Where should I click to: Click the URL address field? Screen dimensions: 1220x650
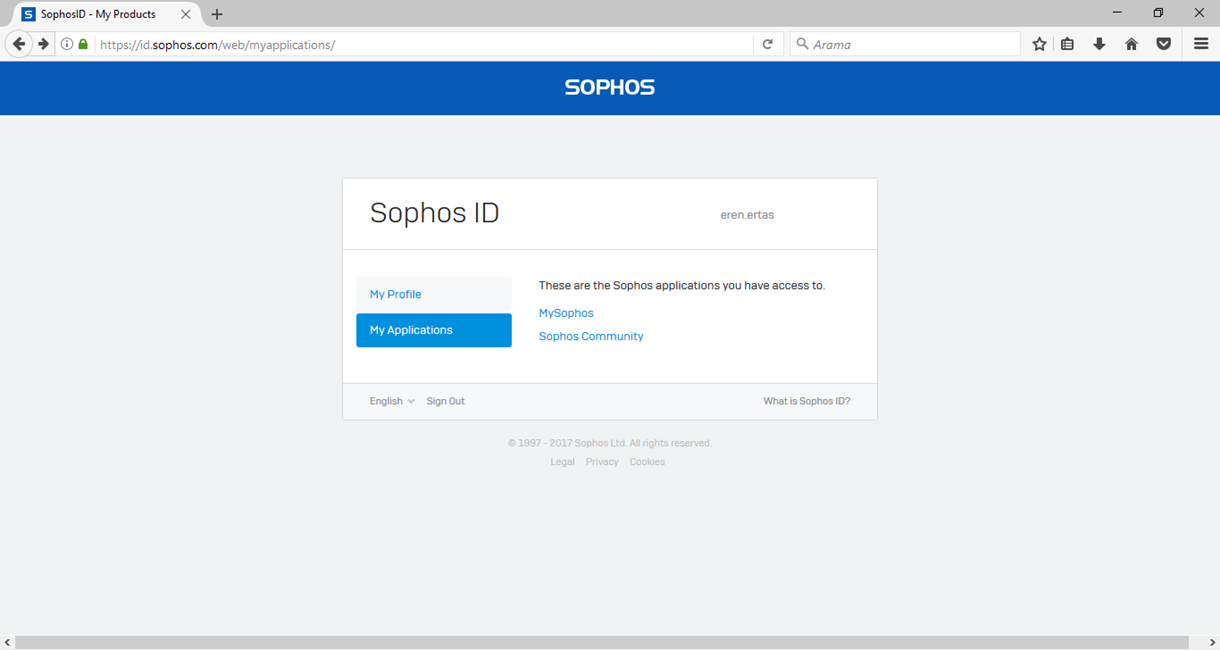pyautogui.click(x=422, y=44)
